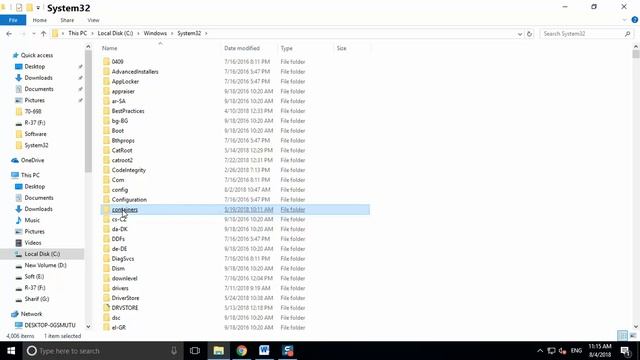Viewport: 640px width, 360px height.
Task: Go back with the back arrow
Action: (9, 33)
